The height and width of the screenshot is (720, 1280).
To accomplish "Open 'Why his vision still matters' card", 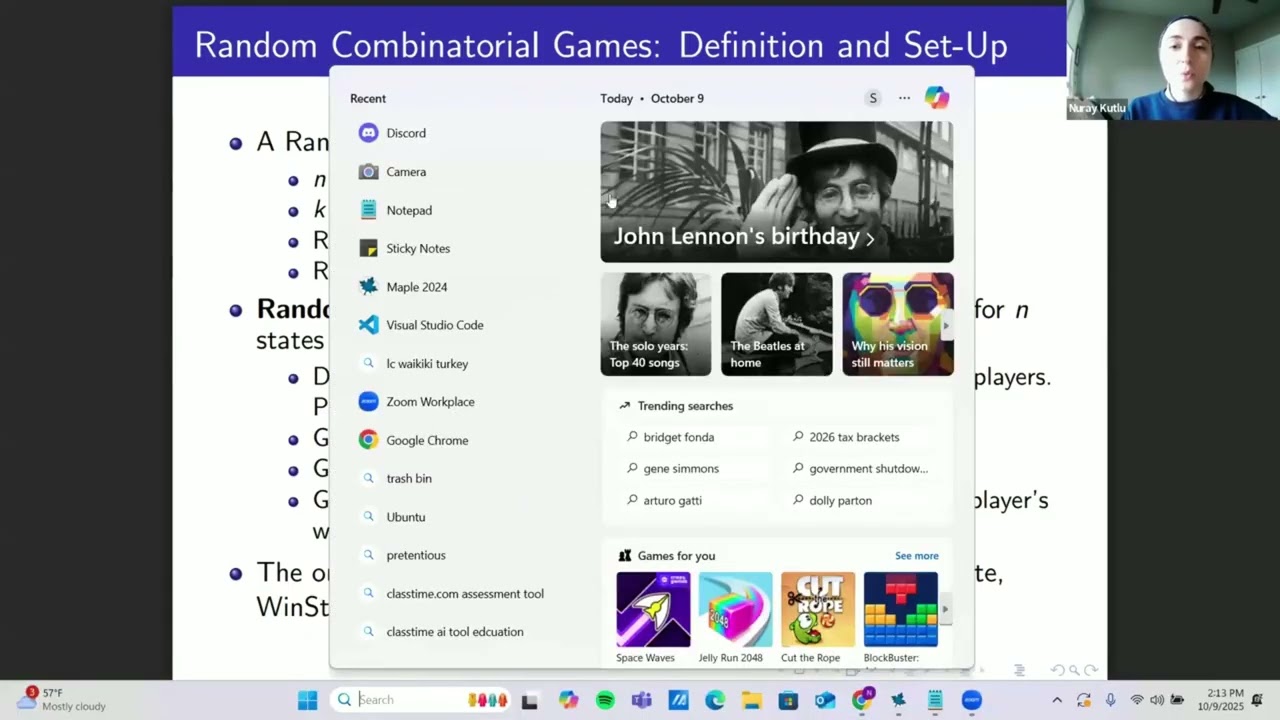I will [x=897, y=324].
